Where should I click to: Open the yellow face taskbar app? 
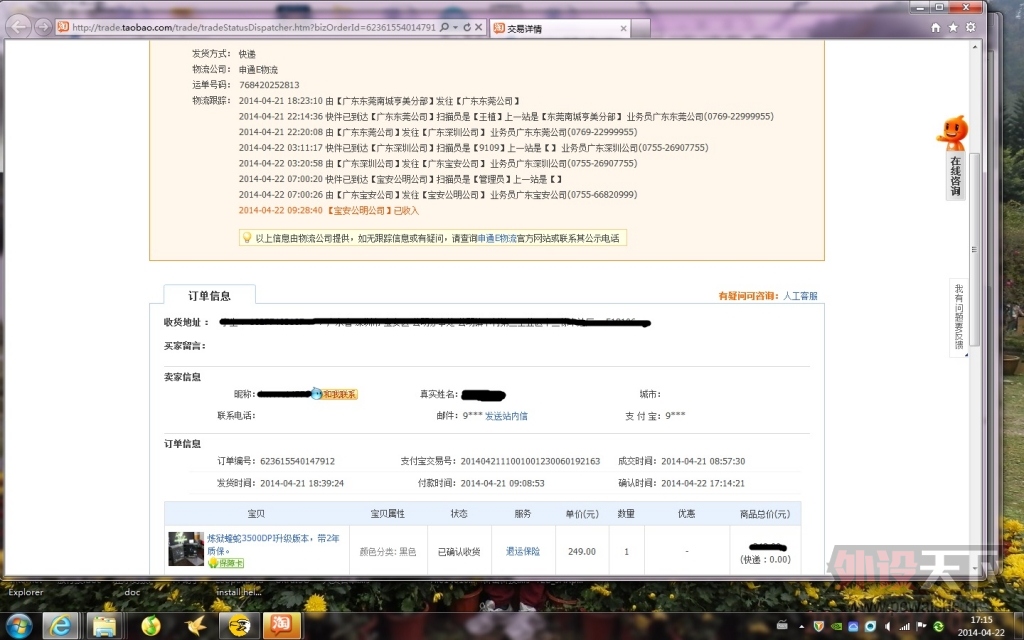[x=239, y=626]
